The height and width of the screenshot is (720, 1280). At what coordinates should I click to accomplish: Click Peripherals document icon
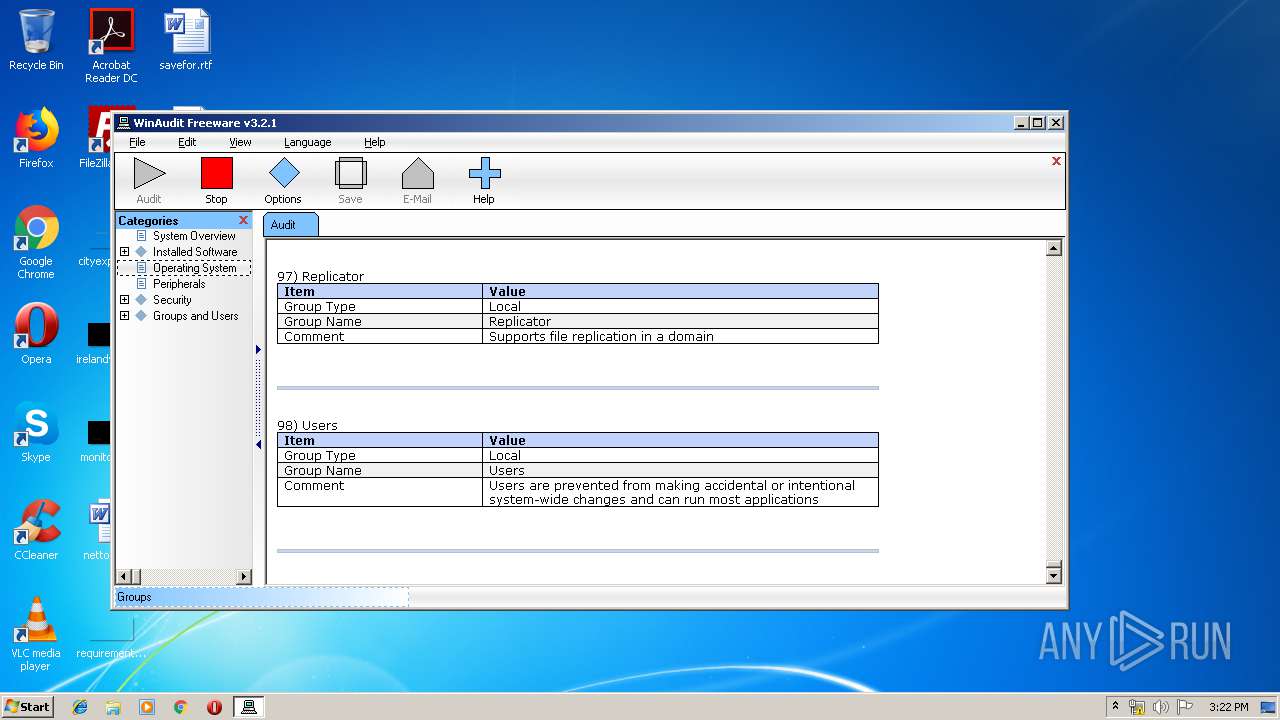[x=141, y=284]
